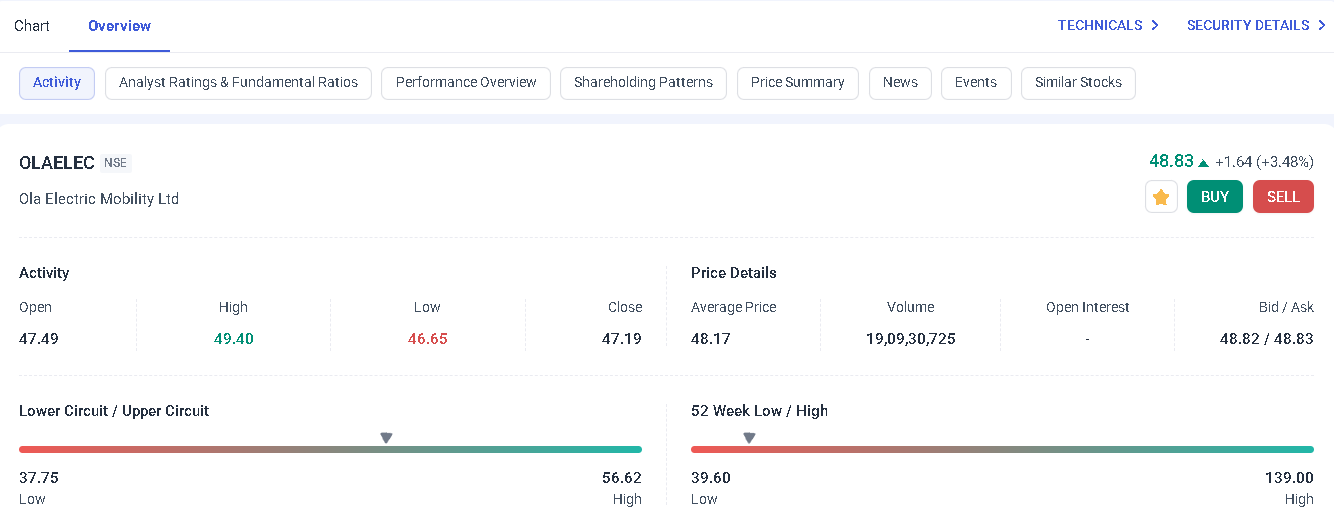View the Events section

975,83
